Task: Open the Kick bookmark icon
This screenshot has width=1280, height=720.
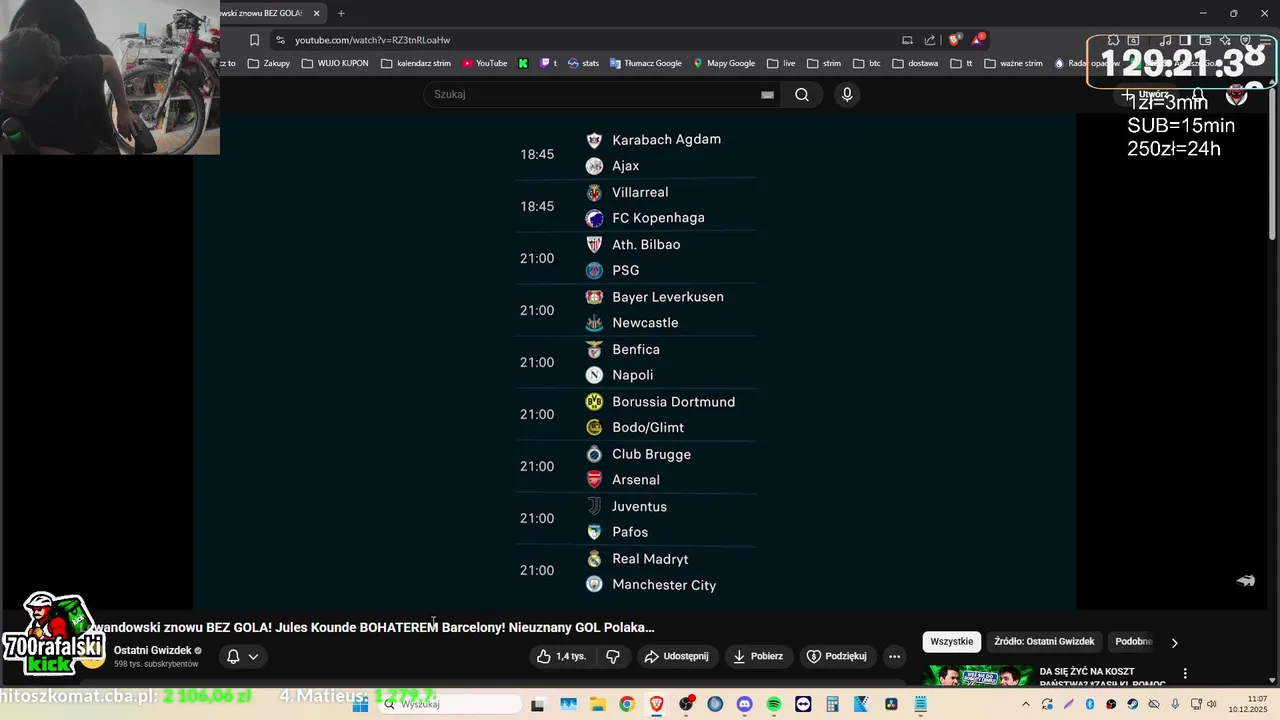Action: (x=523, y=63)
